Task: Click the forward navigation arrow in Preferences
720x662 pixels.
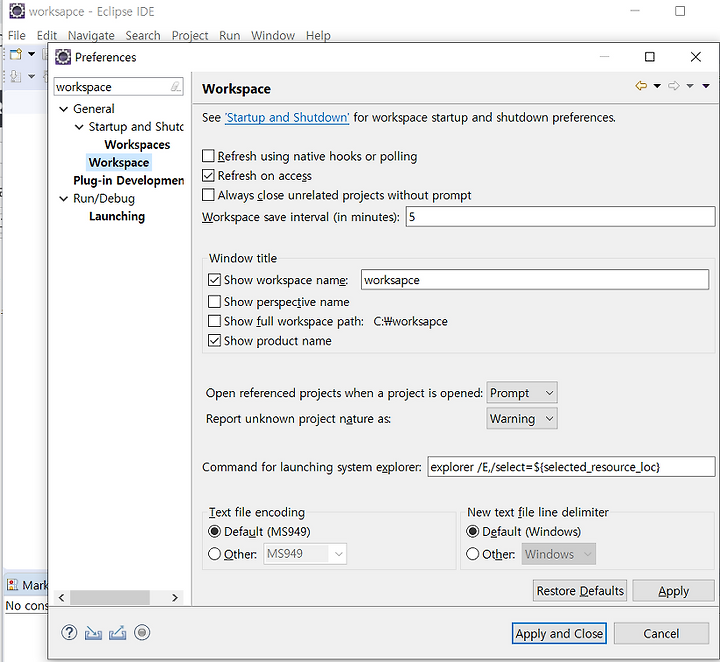Action: pyautogui.click(x=674, y=86)
